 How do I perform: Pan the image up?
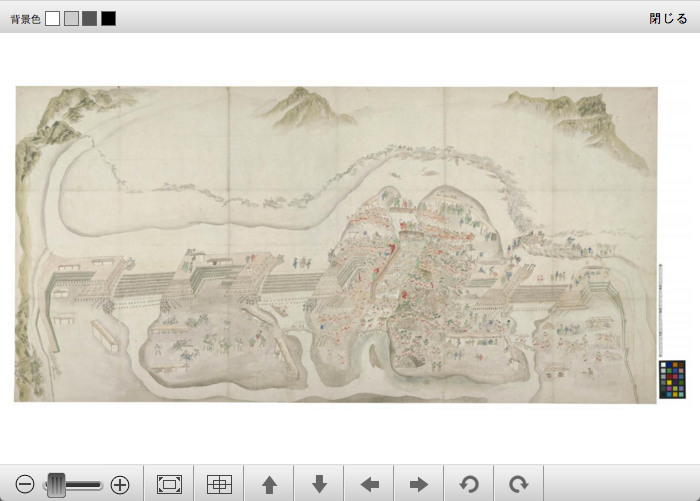click(x=269, y=484)
